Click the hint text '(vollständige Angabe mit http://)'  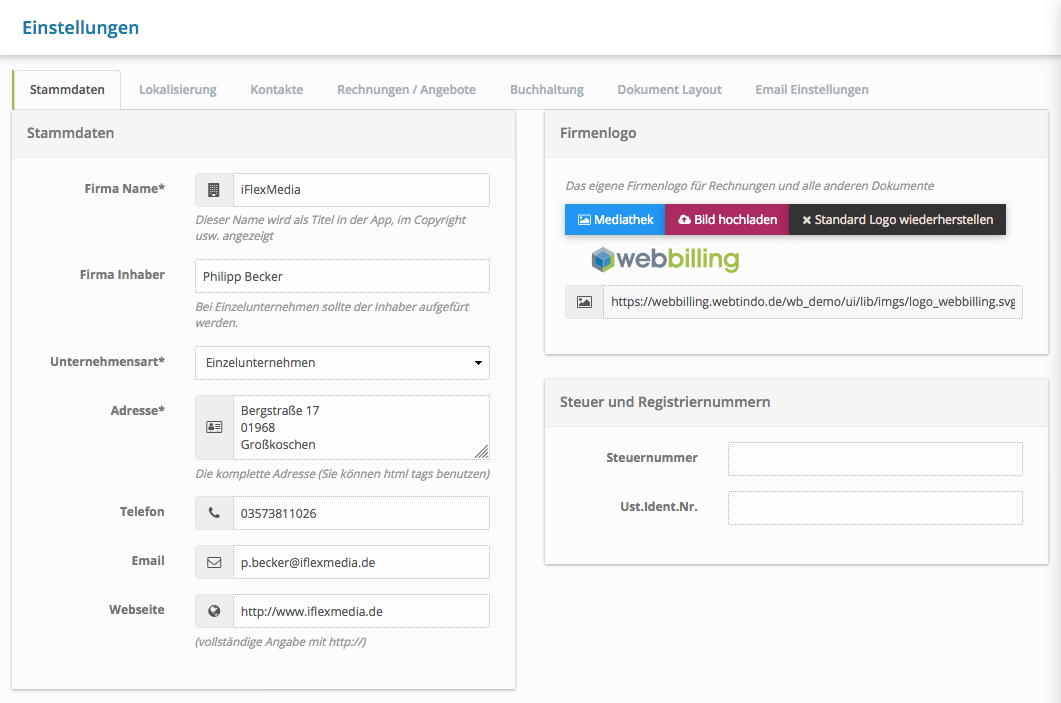pos(281,642)
